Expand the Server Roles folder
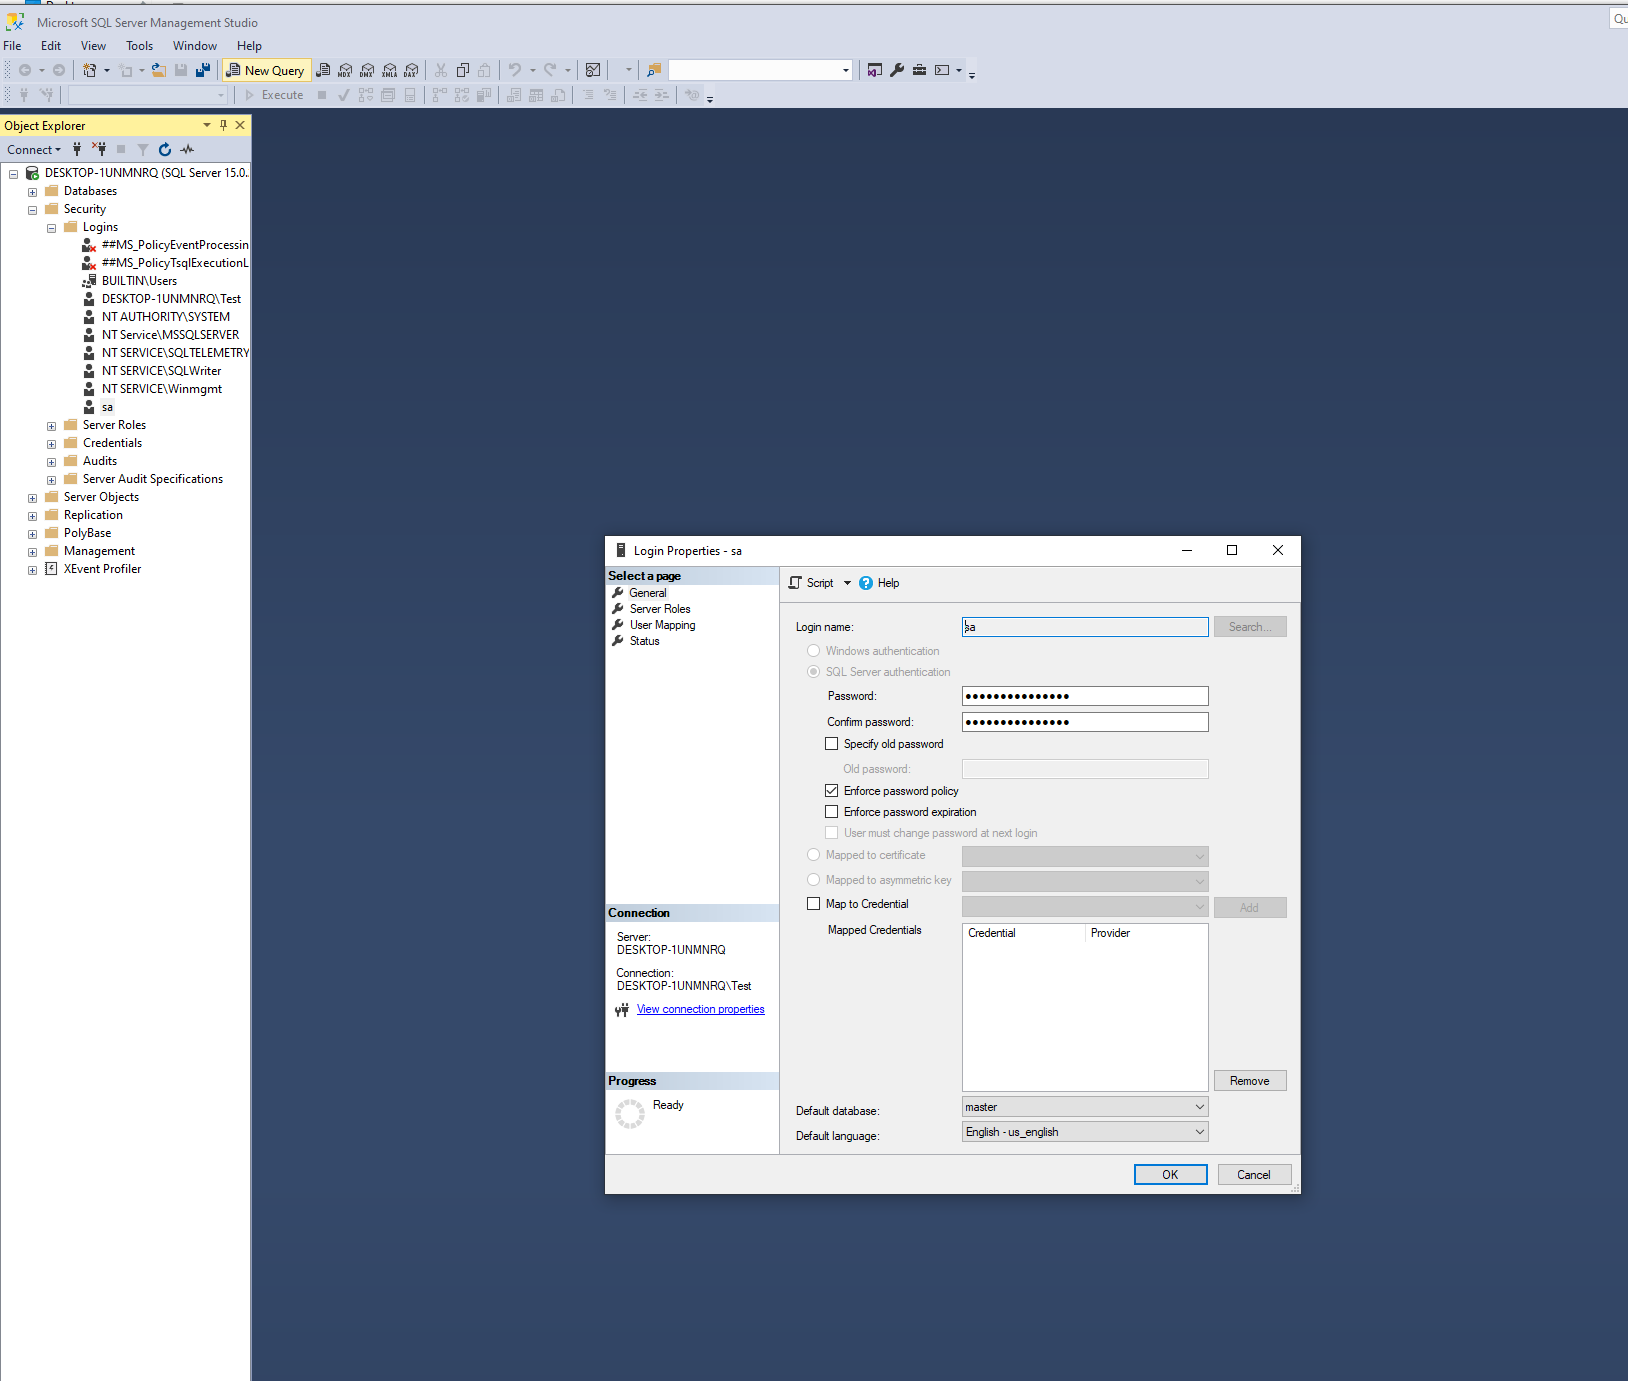The height and width of the screenshot is (1381, 1628). 52,426
